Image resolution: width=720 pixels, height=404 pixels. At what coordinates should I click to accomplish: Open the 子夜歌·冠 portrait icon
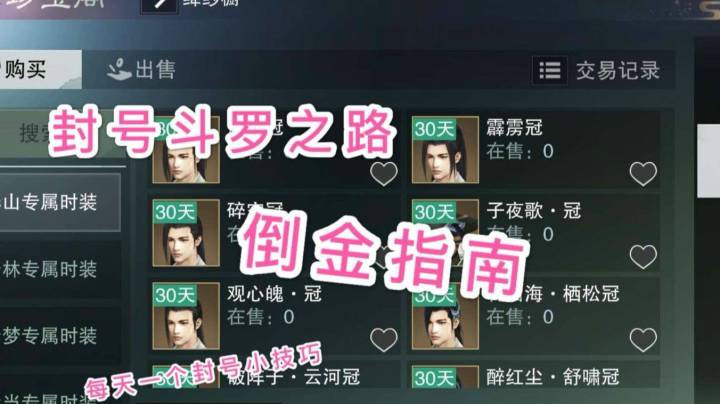445,233
